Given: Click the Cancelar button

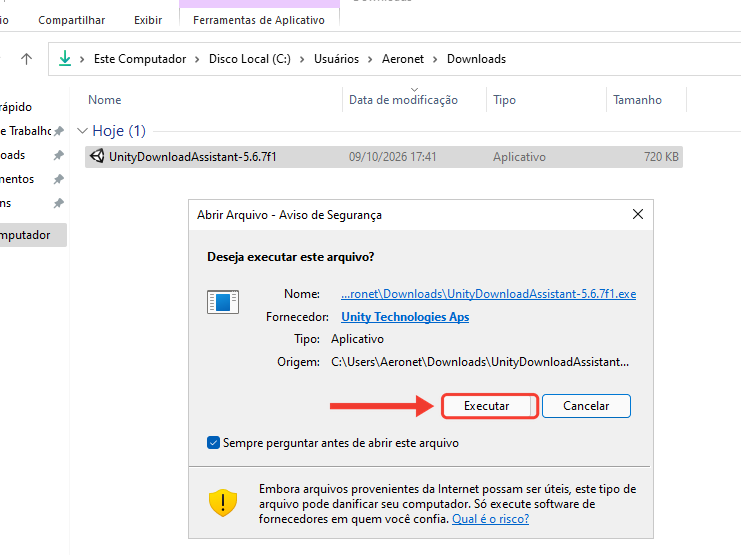Looking at the screenshot, I should (586, 406).
